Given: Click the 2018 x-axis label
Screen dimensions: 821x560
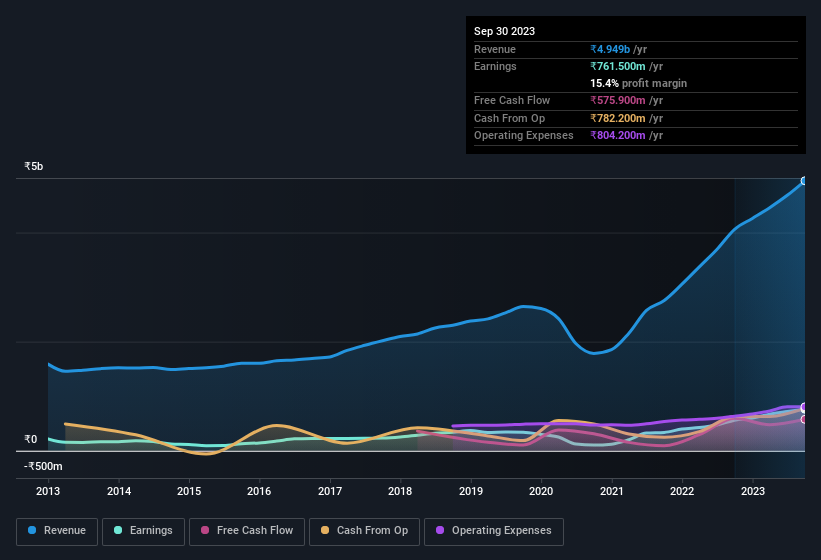Looking at the screenshot, I should (400, 491).
